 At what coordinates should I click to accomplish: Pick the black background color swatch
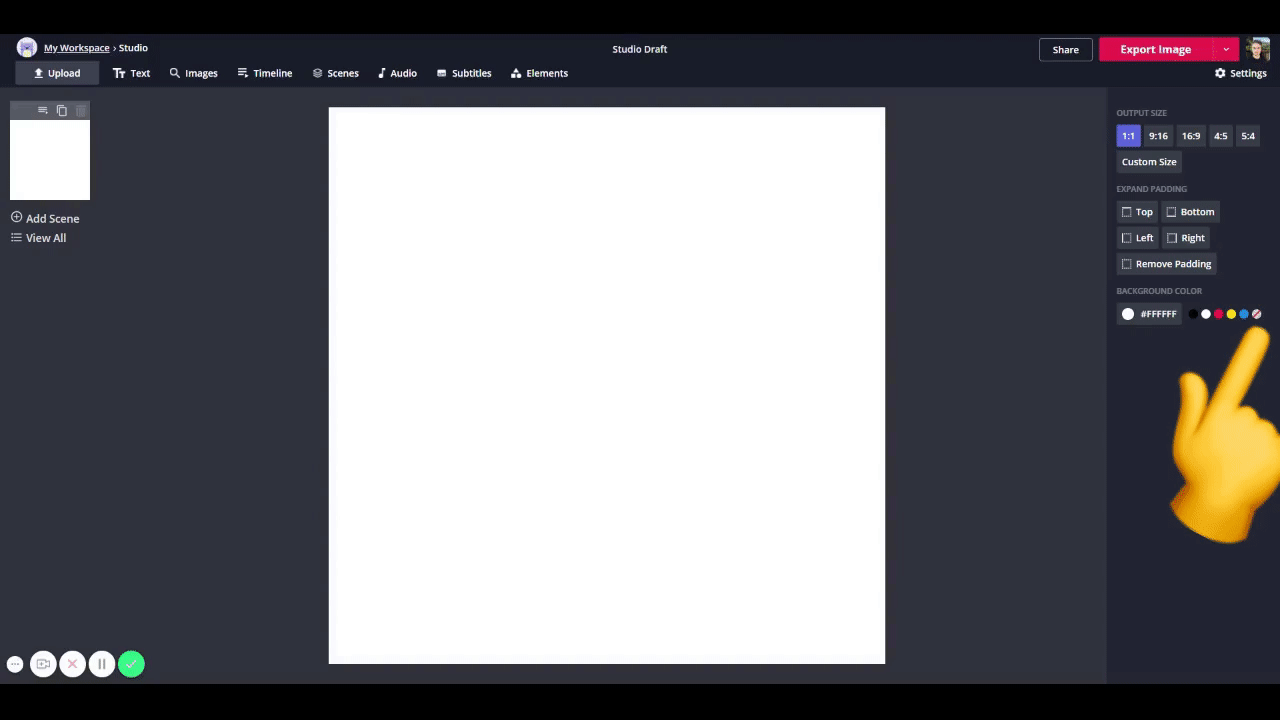pyautogui.click(x=1193, y=314)
